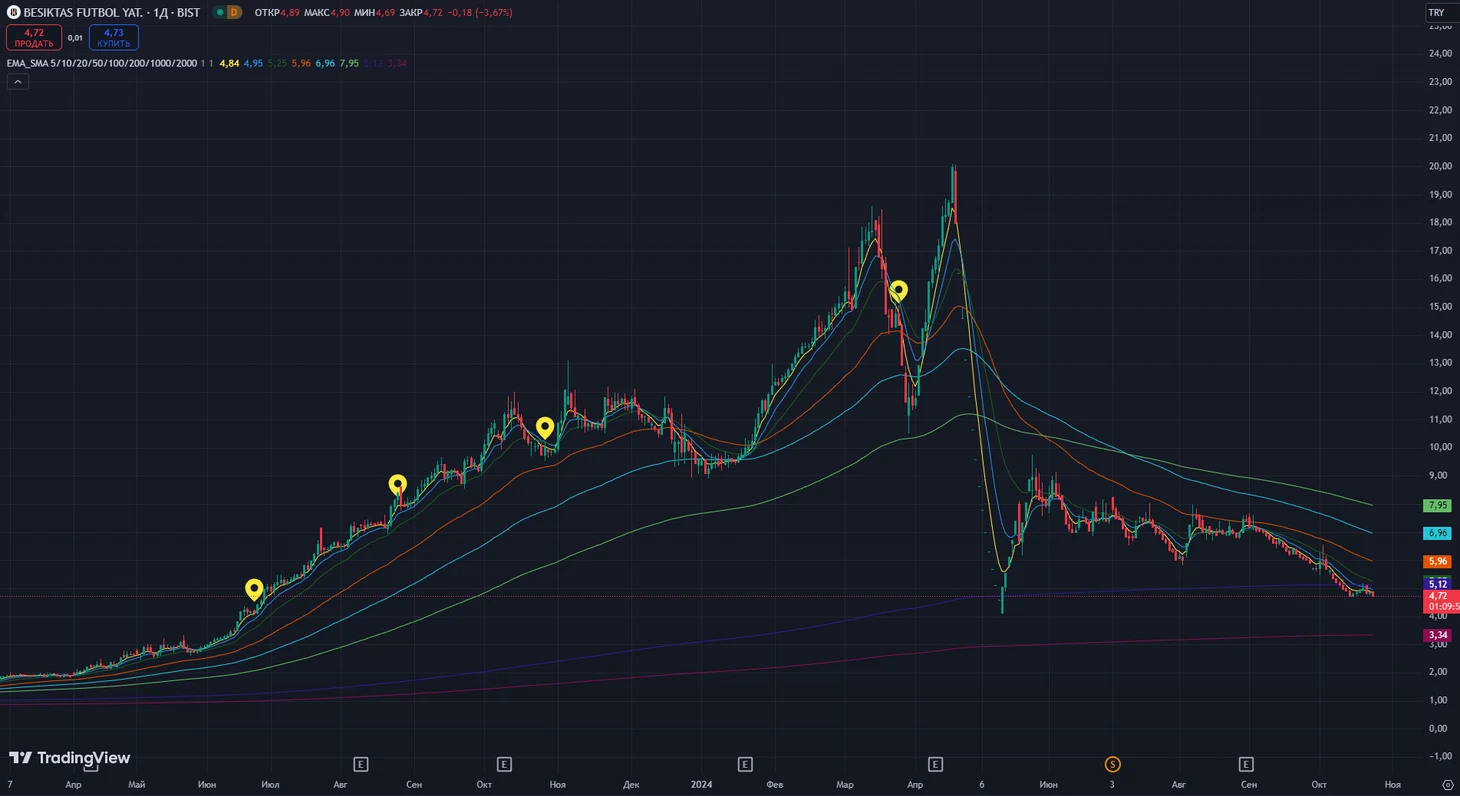This screenshot has width=1460, height=796.
Task: Click the 20,00 level on price axis
Action: (x=1440, y=166)
